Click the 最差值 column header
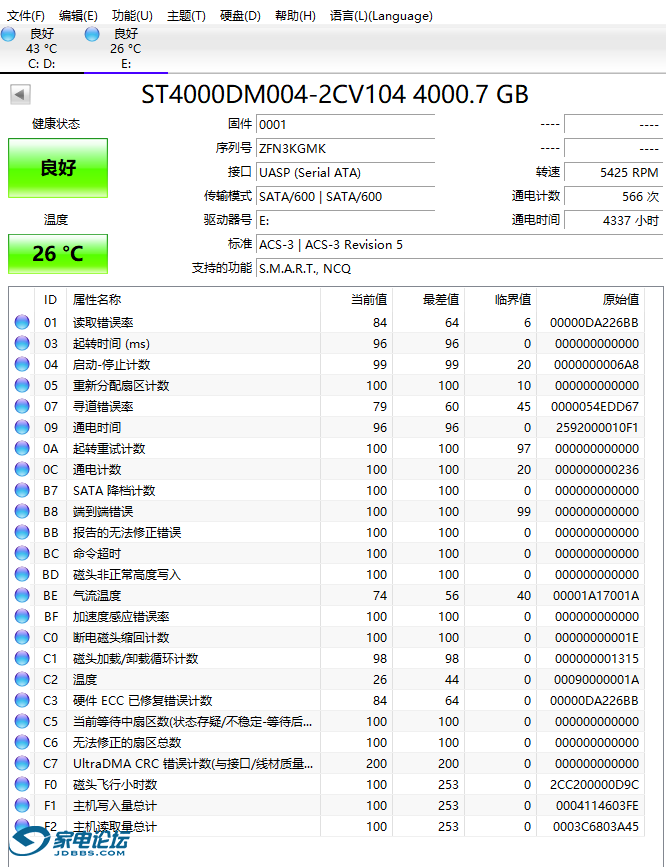 [429, 300]
